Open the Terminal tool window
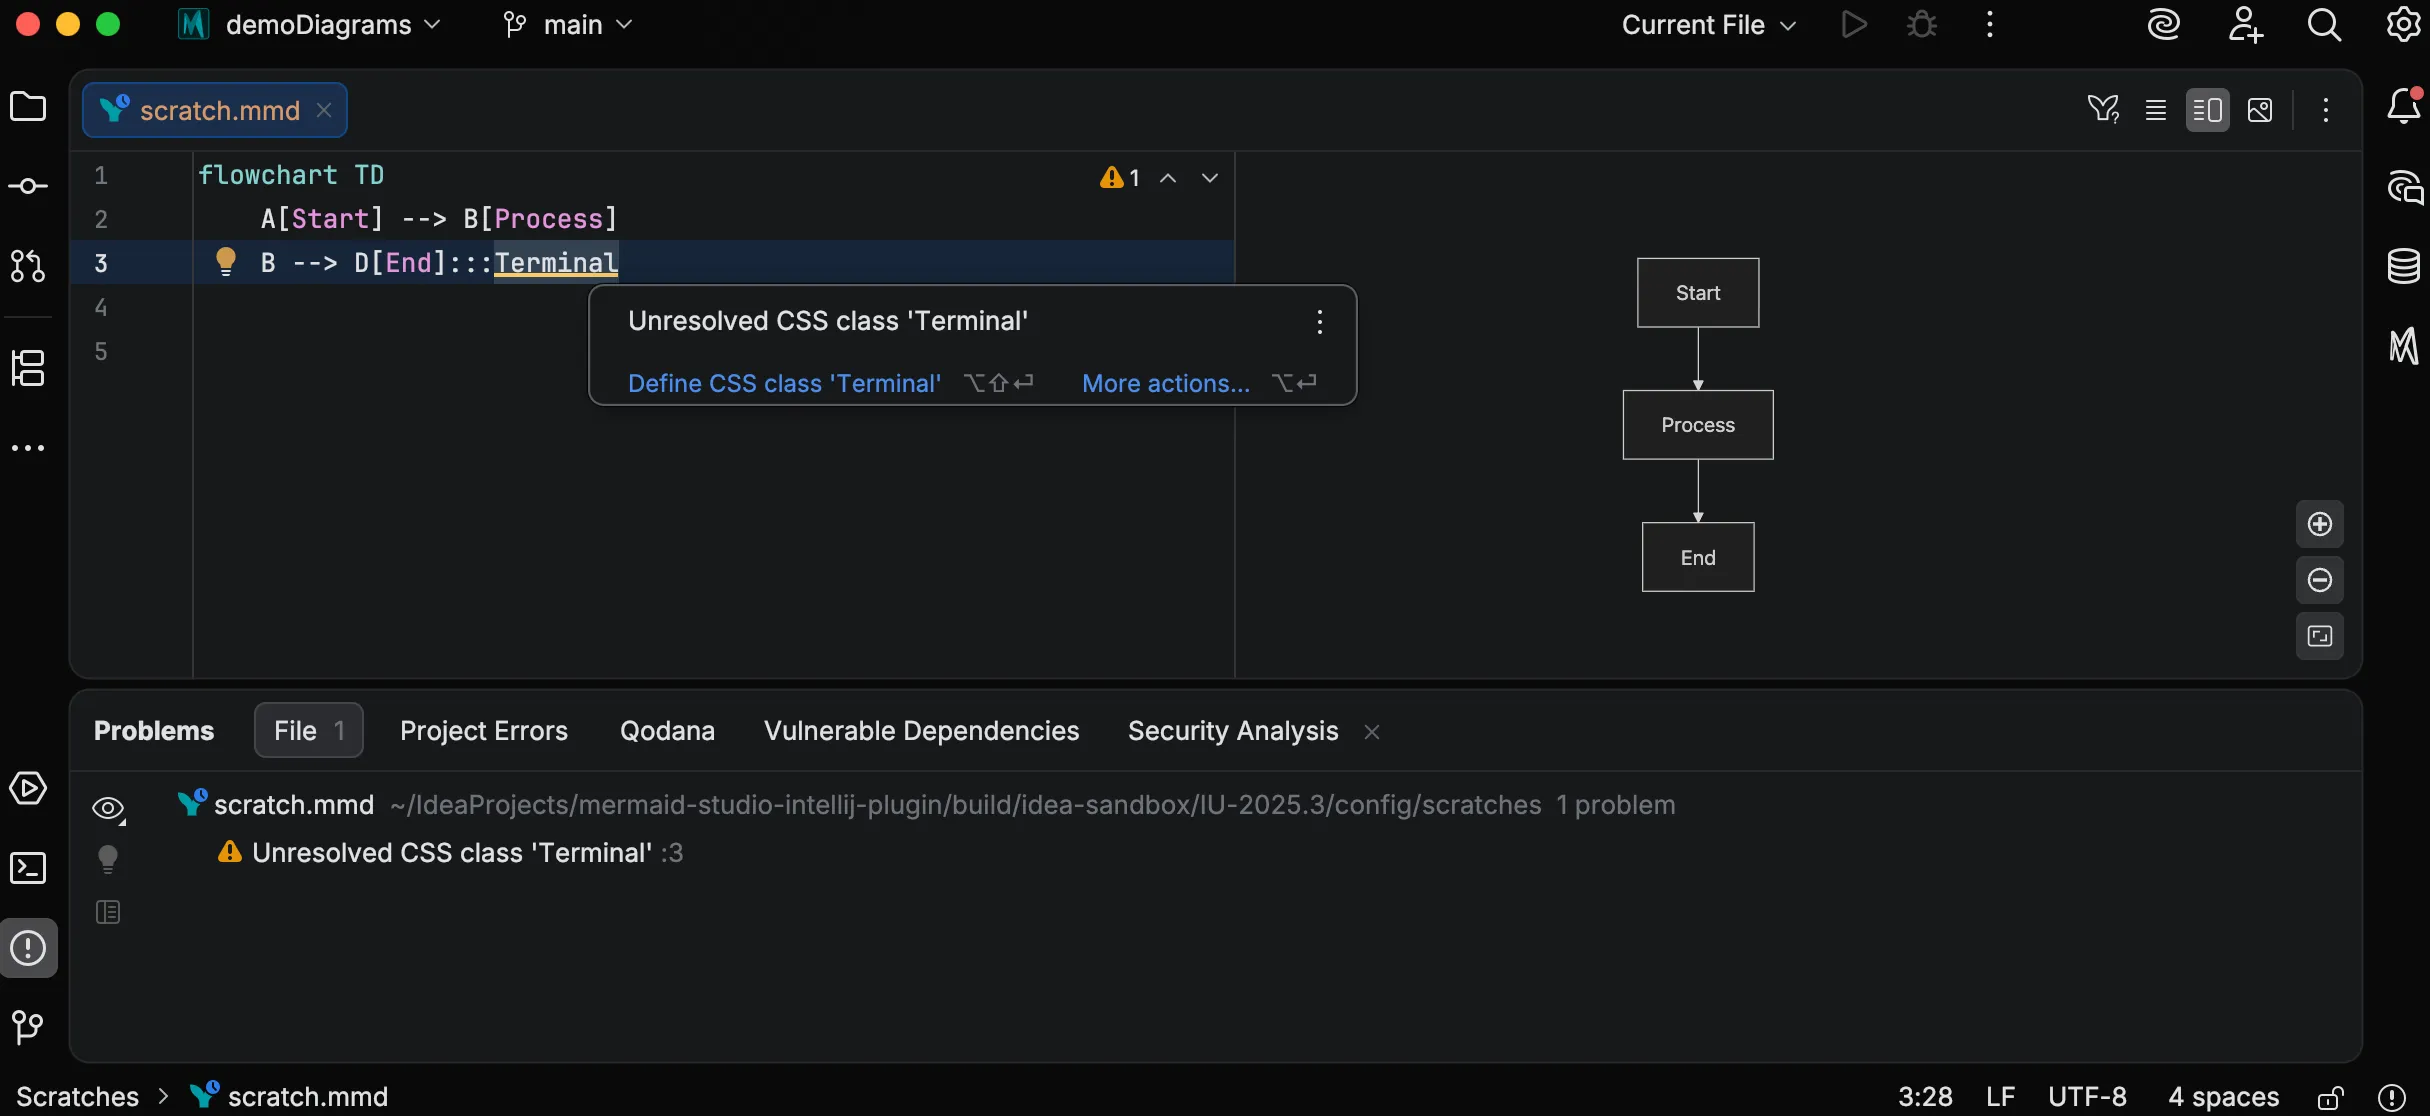2430x1116 pixels. click(x=28, y=868)
